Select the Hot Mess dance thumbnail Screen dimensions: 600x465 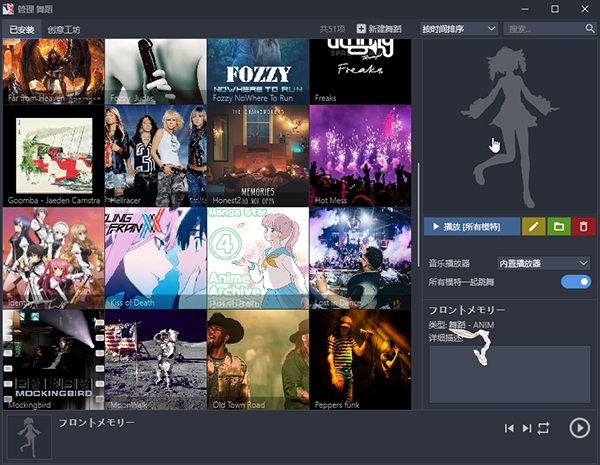pyautogui.click(x=360, y=155)
